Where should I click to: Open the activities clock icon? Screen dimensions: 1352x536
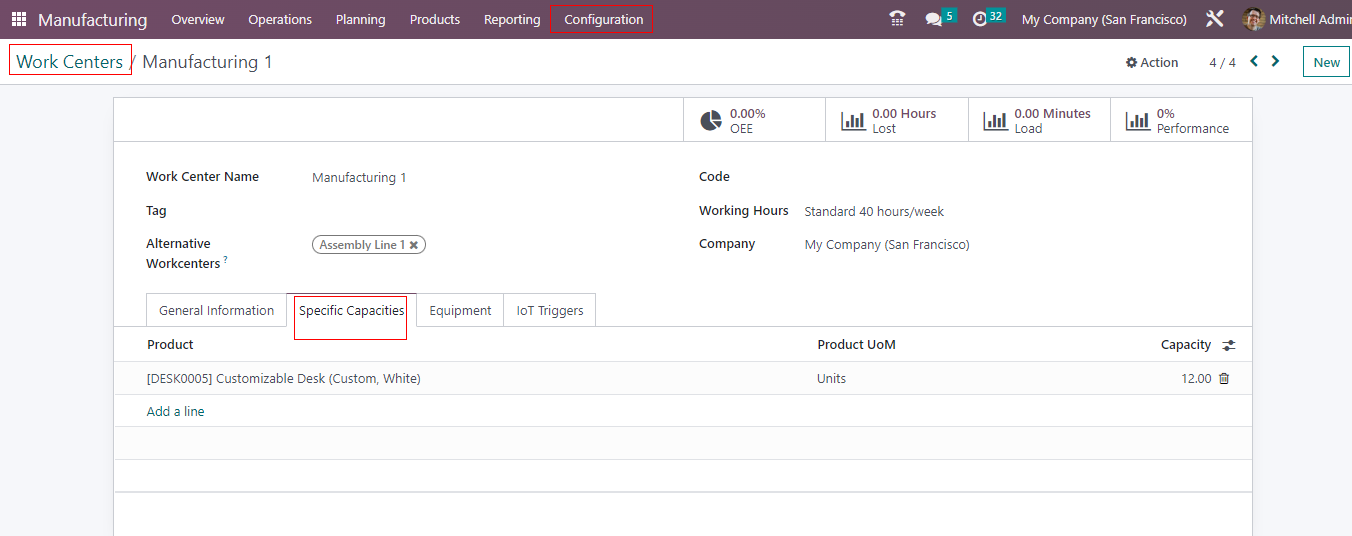click(x=980, y=19)
